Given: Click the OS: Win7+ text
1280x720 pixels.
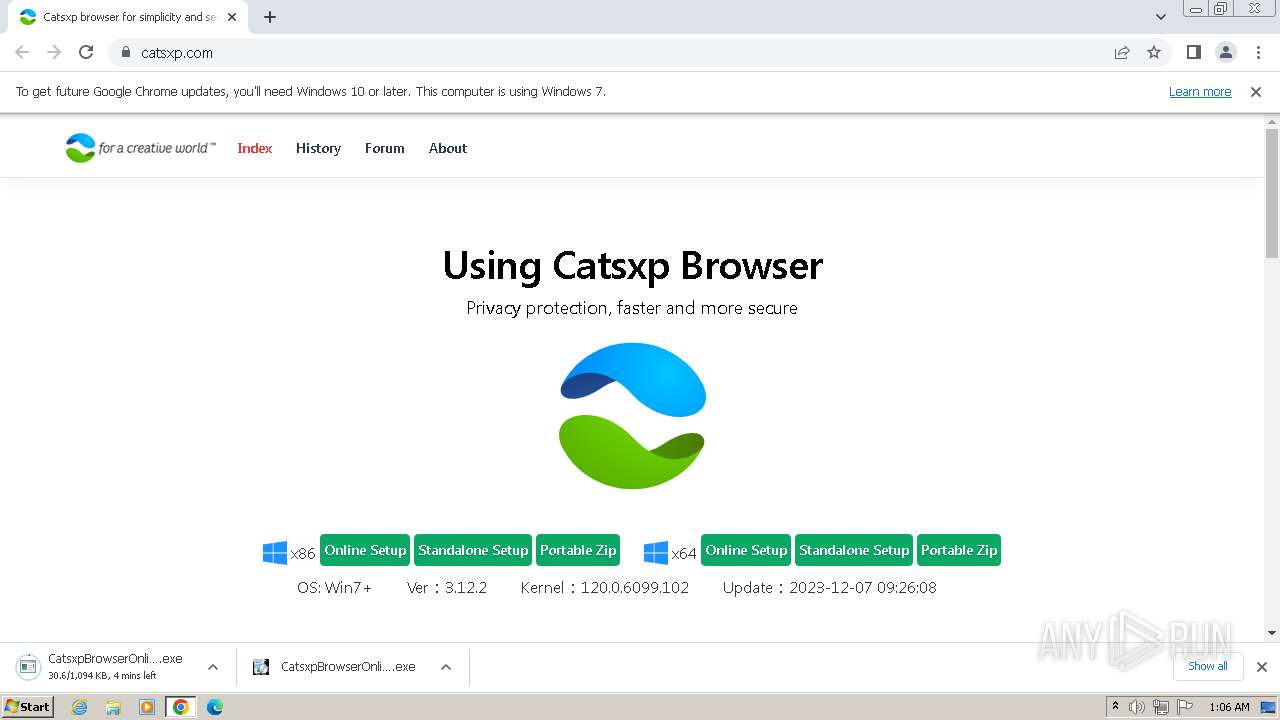Looking at the screenshot, I should click(x=334, y=588).
